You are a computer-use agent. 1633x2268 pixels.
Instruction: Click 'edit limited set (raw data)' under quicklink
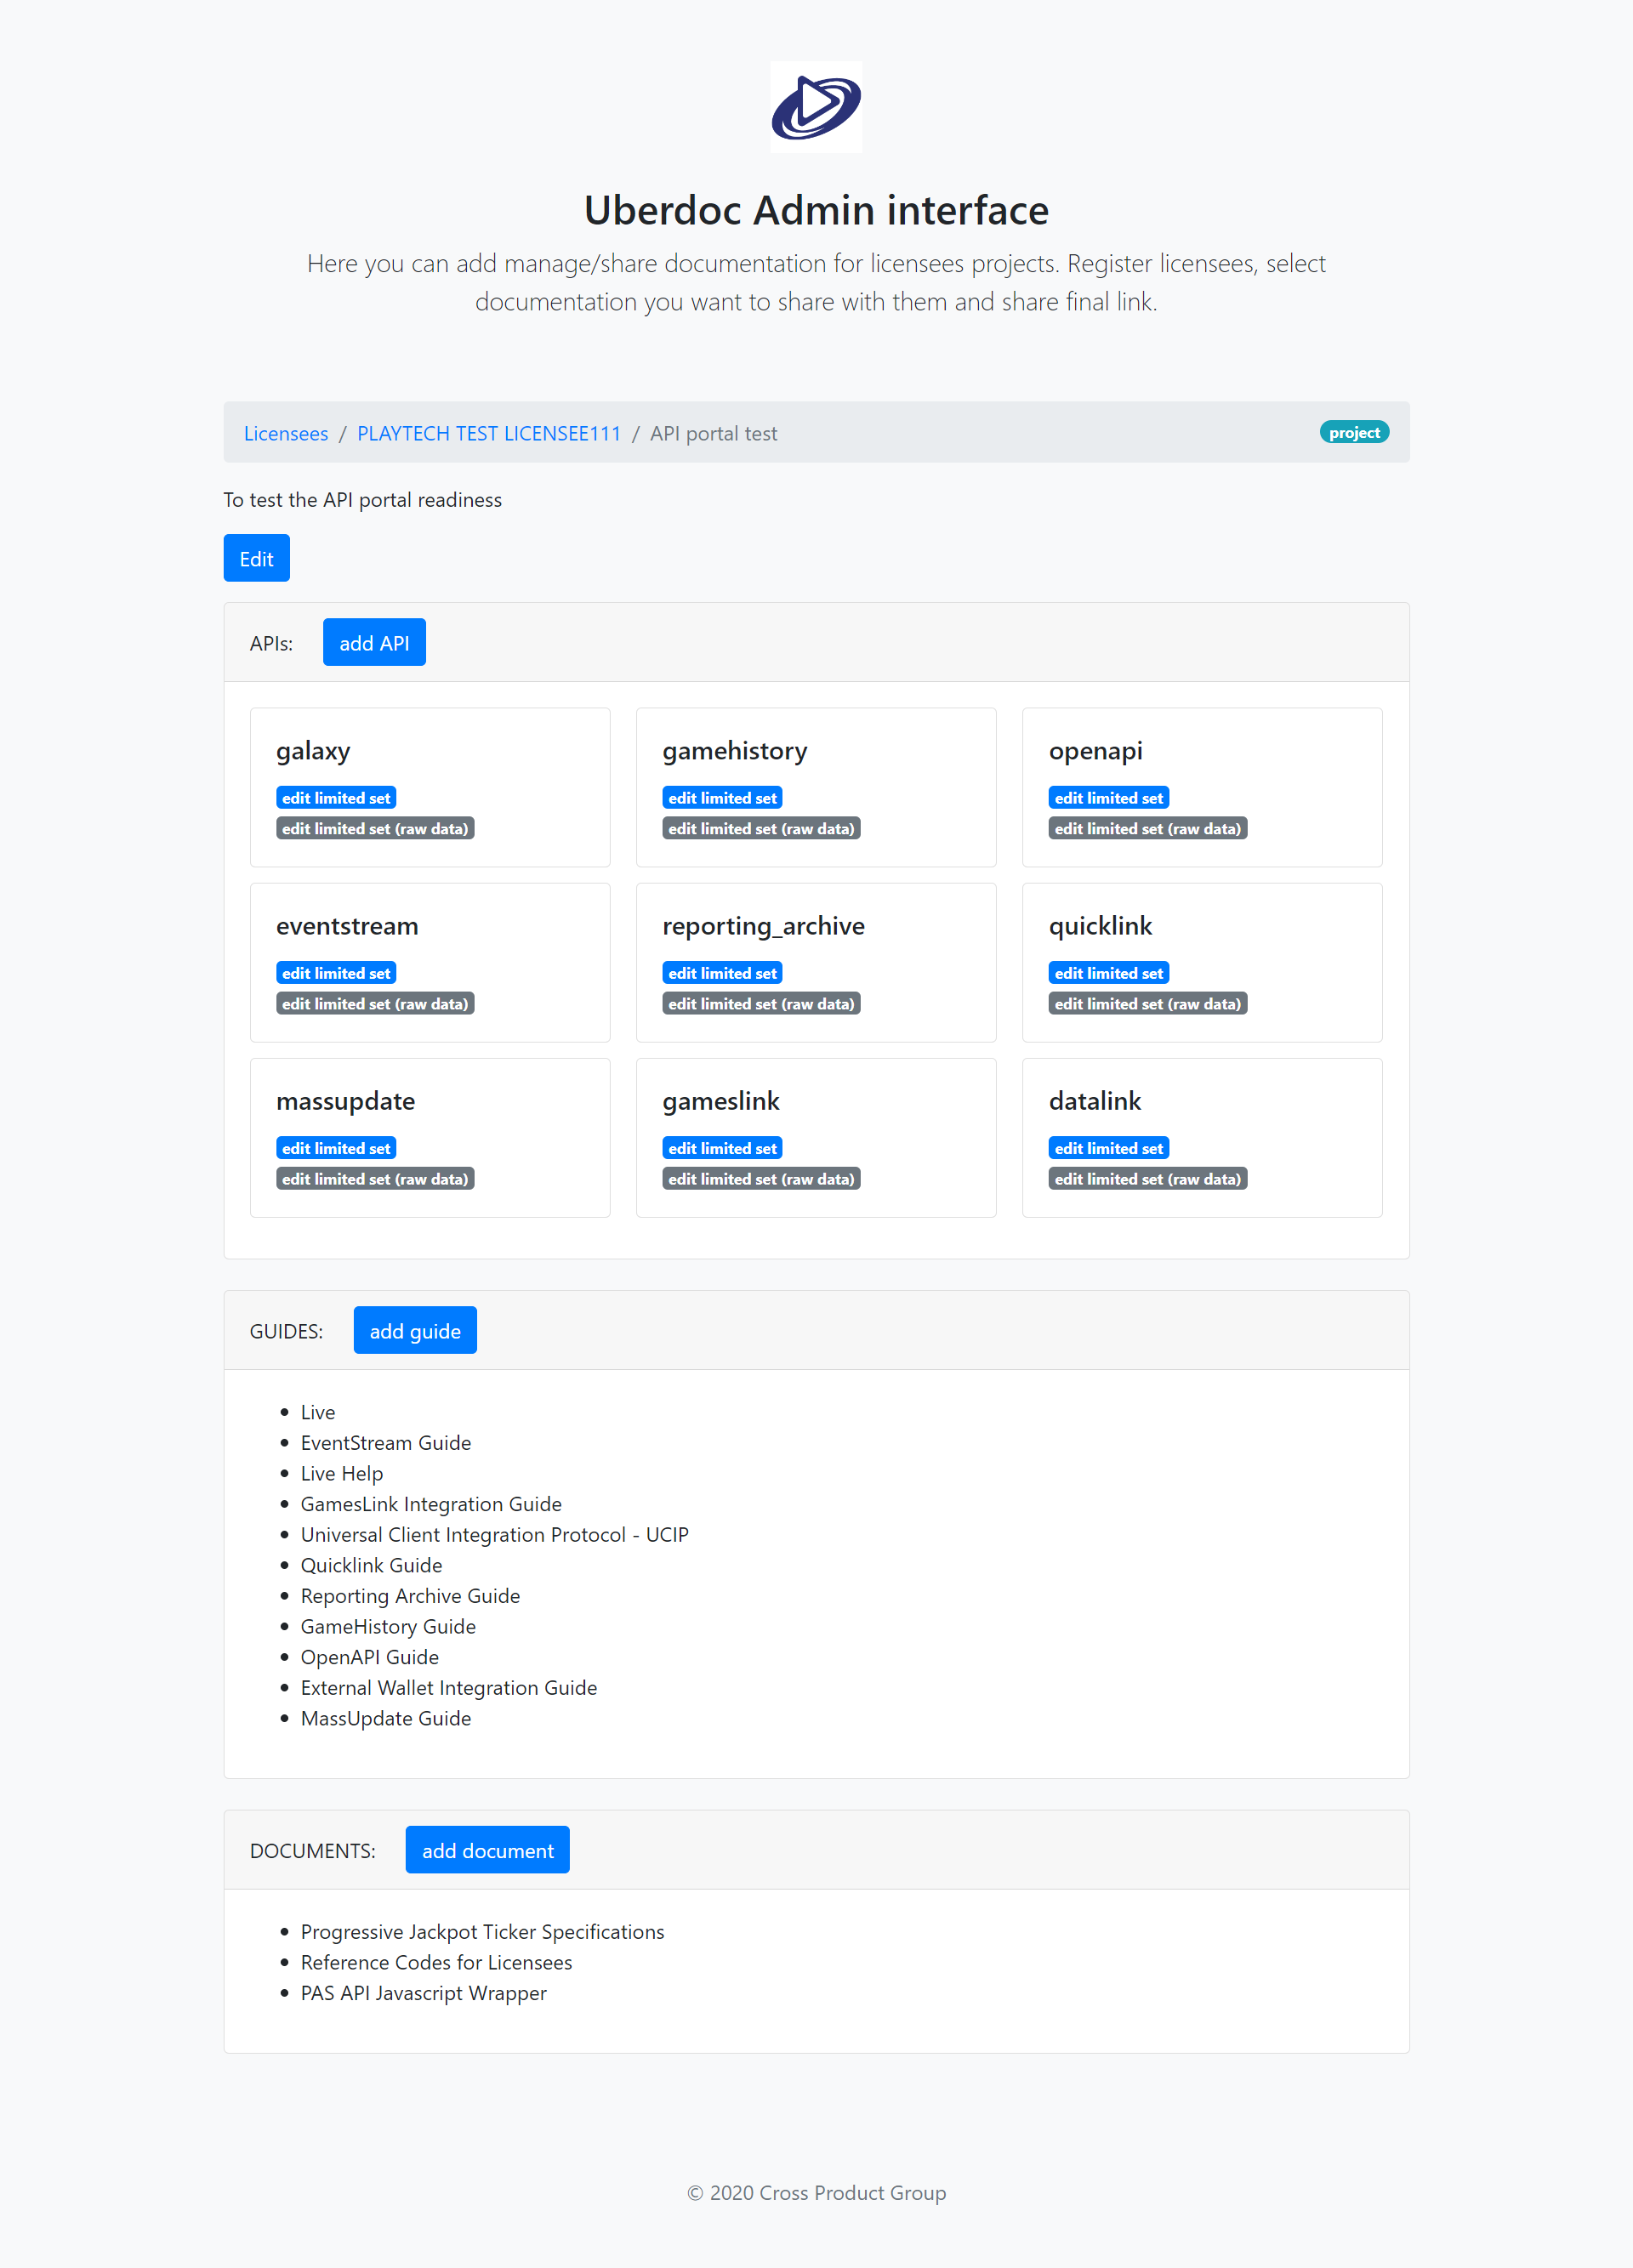[1148, 1003]
